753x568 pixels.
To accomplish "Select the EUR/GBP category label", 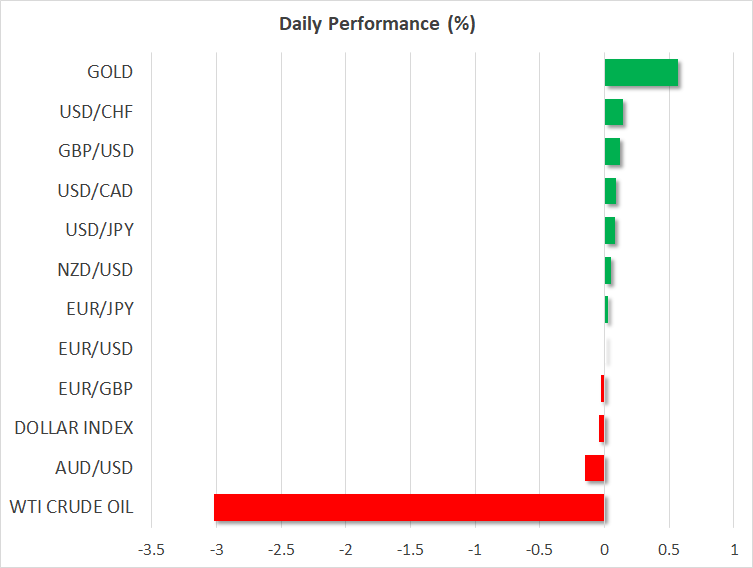I will 99,388.
